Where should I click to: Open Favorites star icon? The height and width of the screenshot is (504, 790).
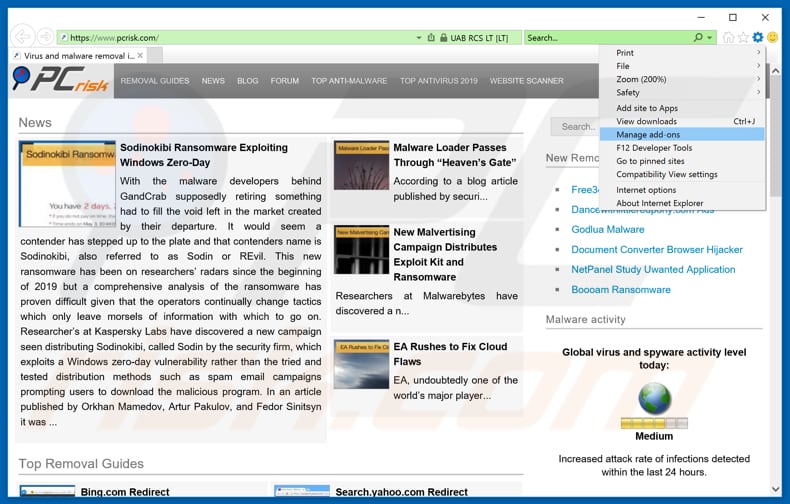point(743,37)
